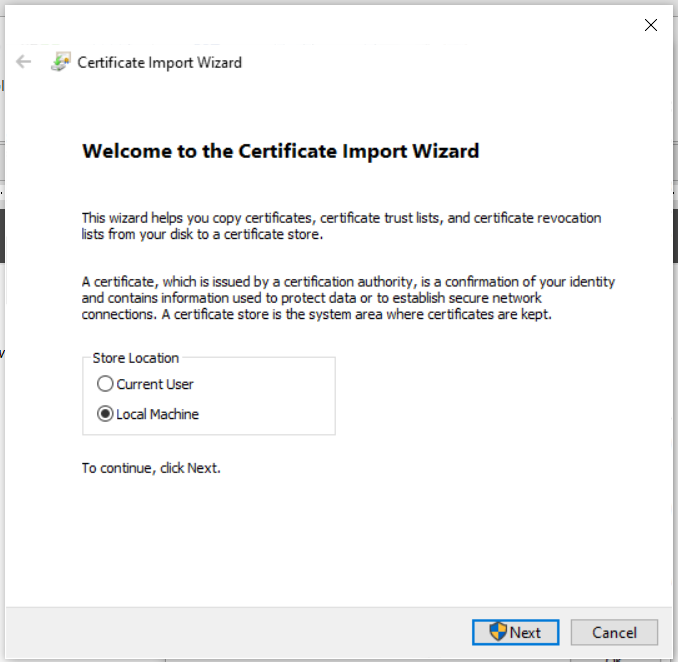Click the white space below 'To continue' text

(340, 540)
